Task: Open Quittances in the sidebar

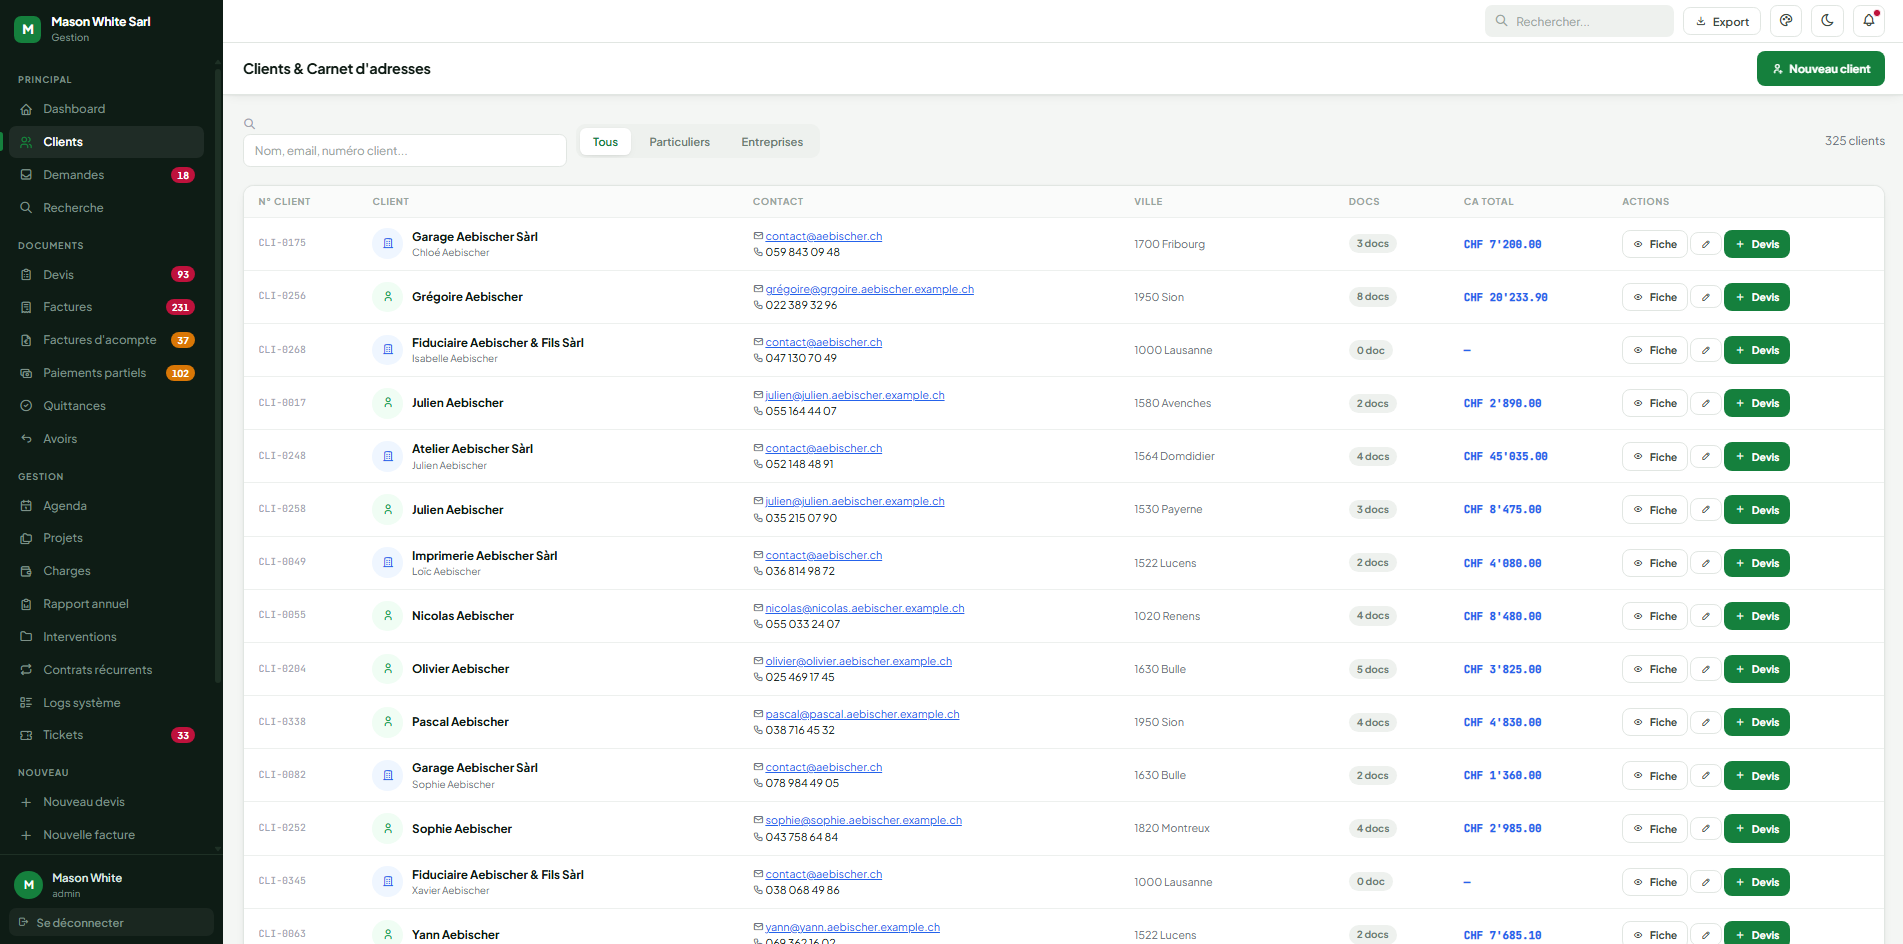Action: point(107,406)
